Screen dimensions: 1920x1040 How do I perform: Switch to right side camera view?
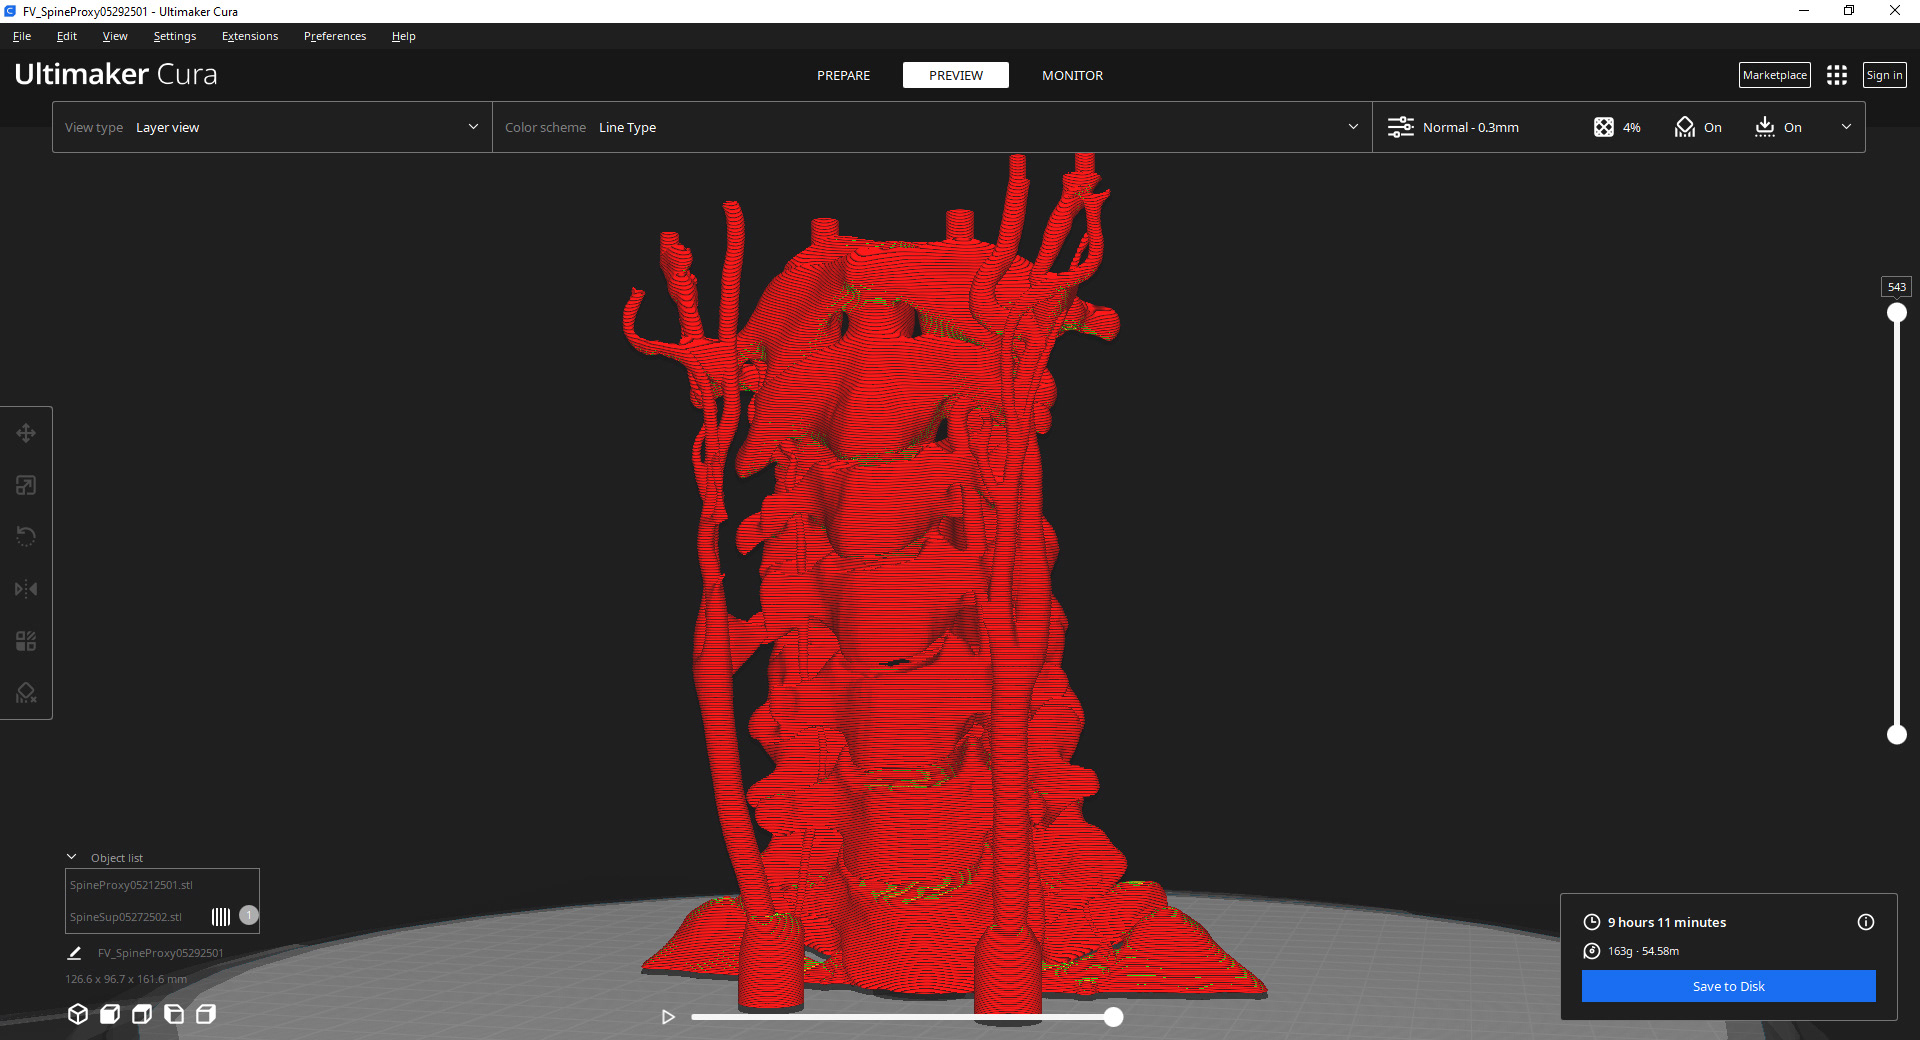pyautogui.click(x=206, y=1014)
